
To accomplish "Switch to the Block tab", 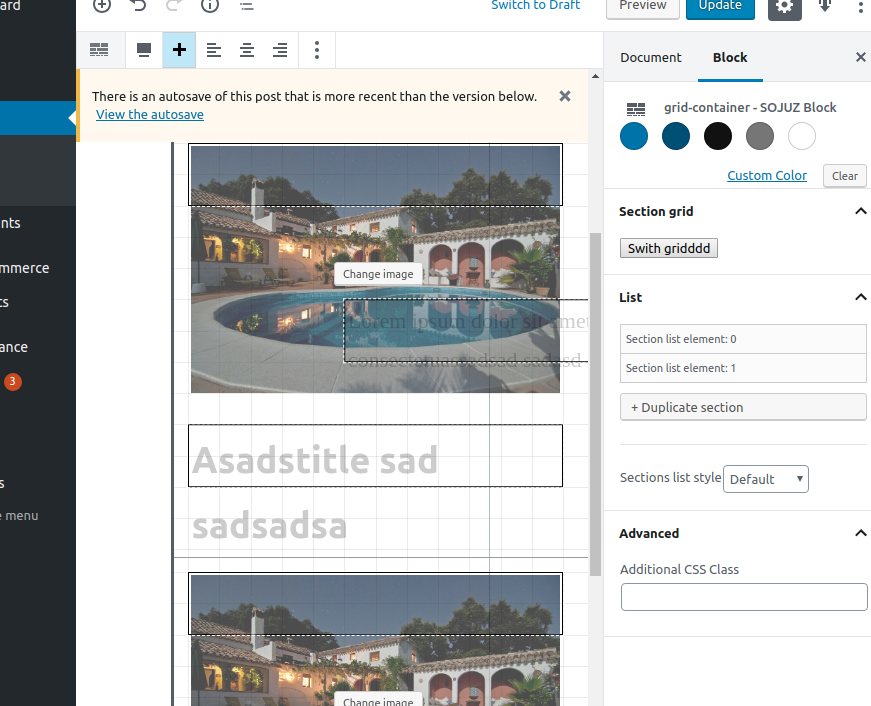I will pyautogui.click(x=730, y=57).
